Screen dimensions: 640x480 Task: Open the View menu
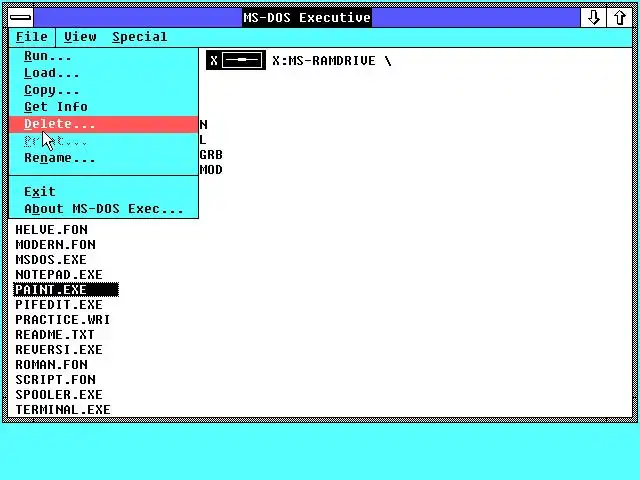point(80,37)
